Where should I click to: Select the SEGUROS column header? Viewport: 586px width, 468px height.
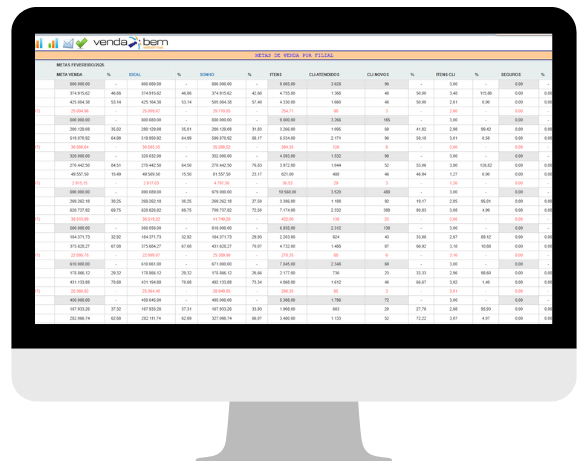(511, 74)
